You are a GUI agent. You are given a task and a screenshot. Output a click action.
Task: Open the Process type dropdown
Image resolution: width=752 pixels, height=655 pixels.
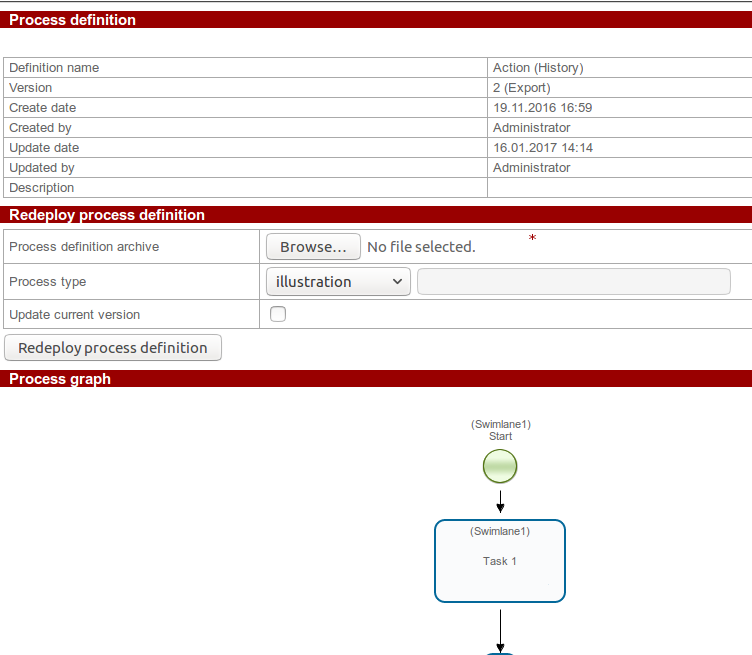tap(338, 282)
